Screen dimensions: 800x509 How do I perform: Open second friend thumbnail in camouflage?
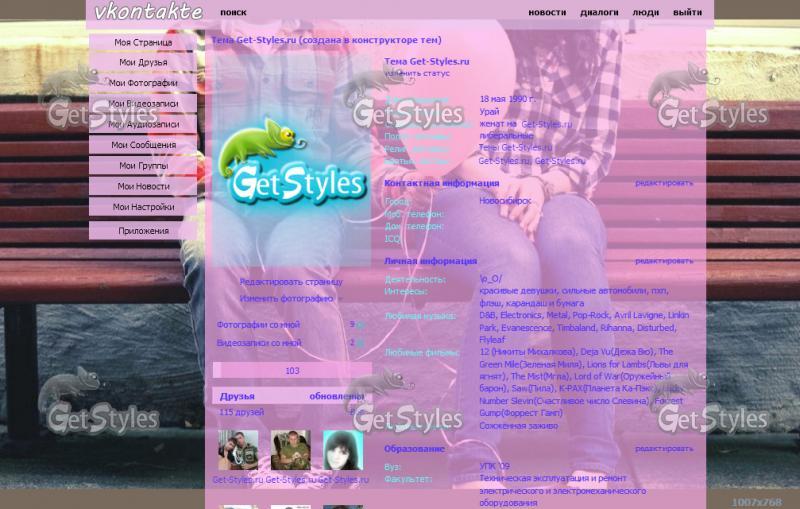pos(291,450)
